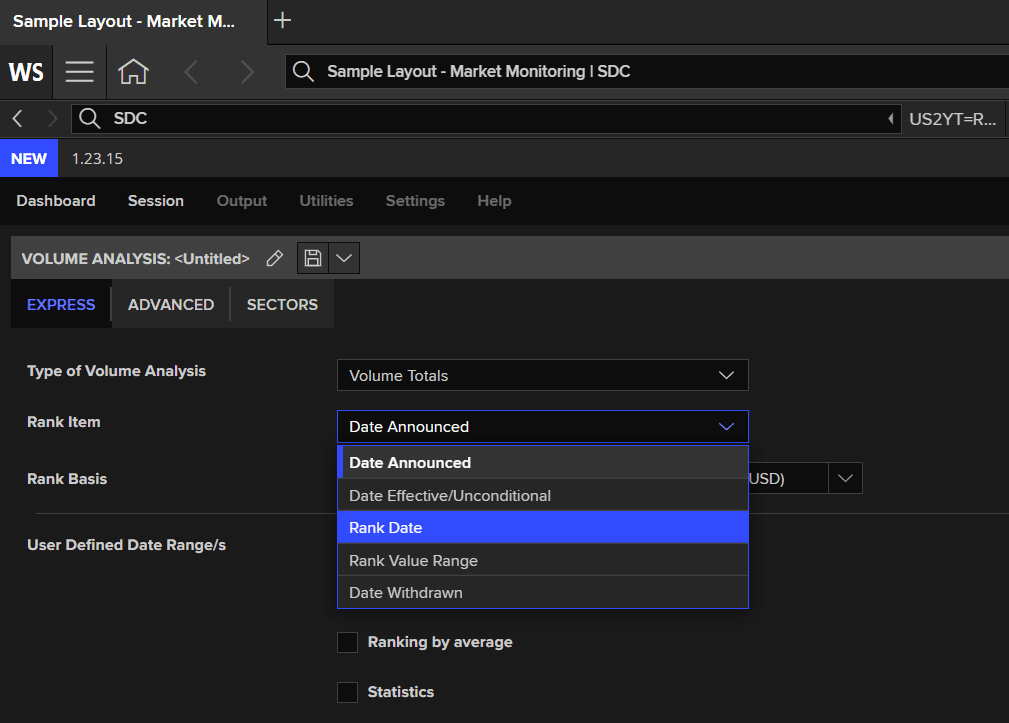Click the WS workspace logo
This screenshot has height=723, width=1009.
click(26, 71)
